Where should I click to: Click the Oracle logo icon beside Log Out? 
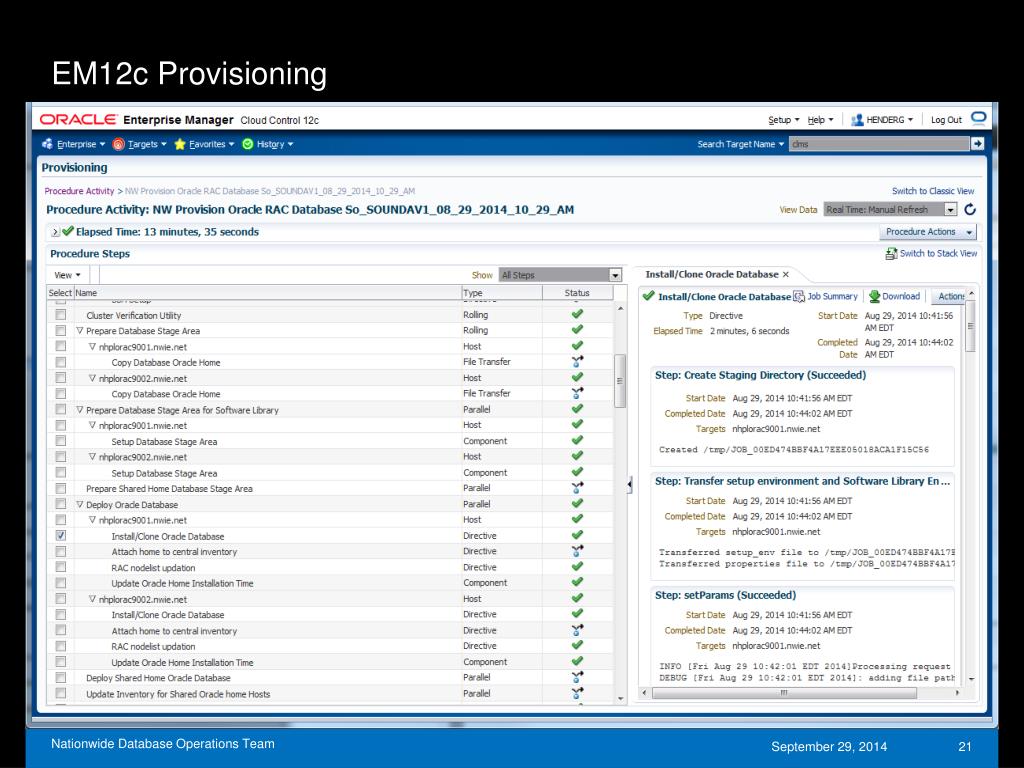(x=978, y=118)
